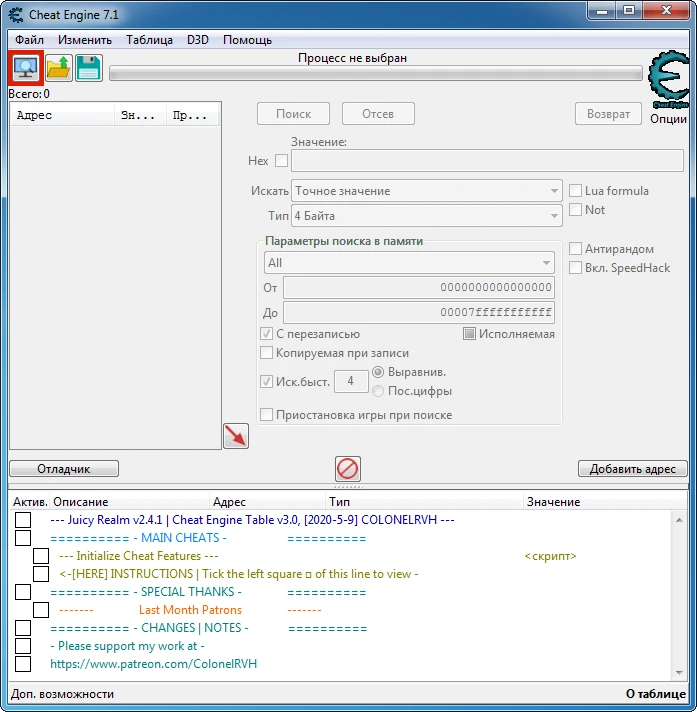
Task: Toggle С перезаписью checkbox
Action: (267, 334)
